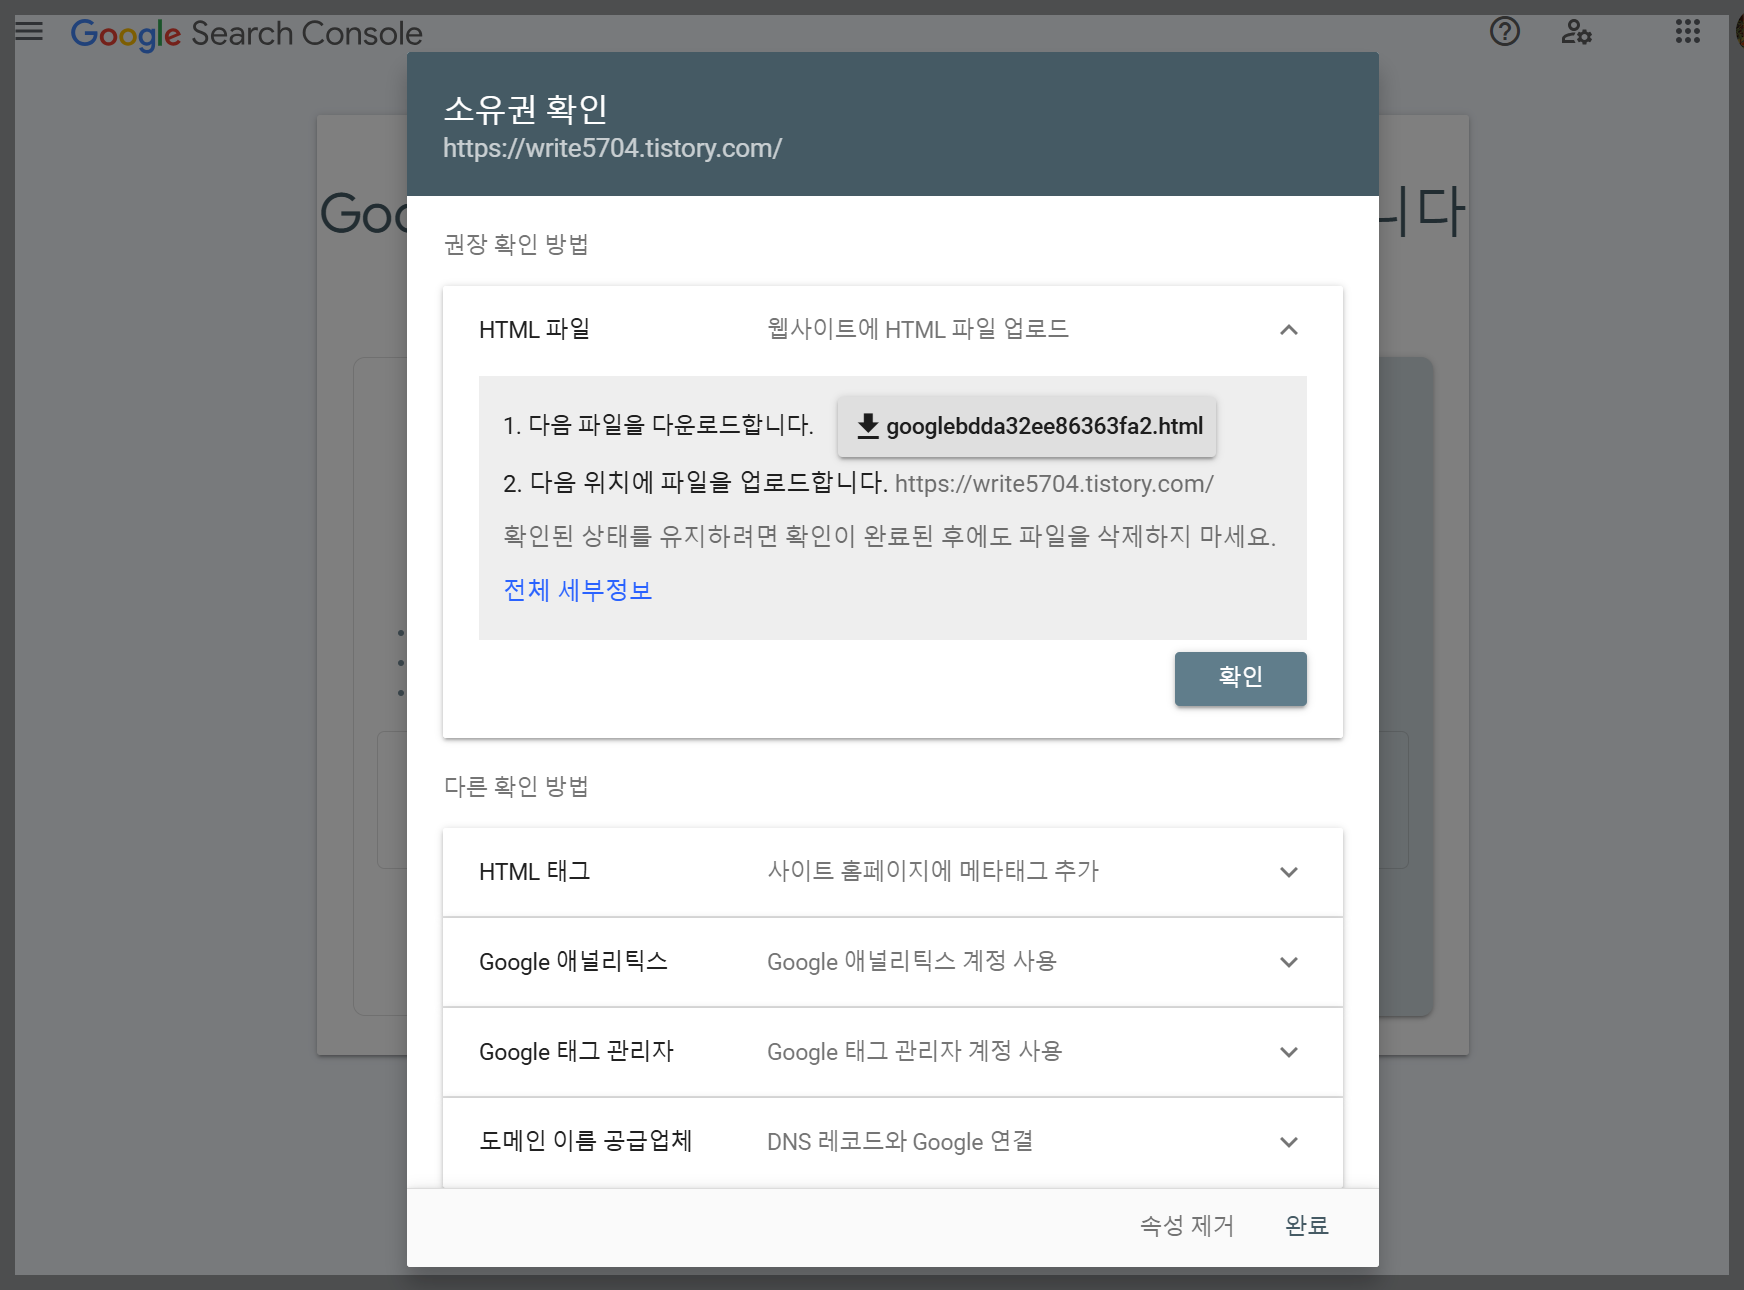Download the googlebdda32ee86363fa2.html file
Viewport: 1744px width, 1290px height.
[1027, 426]
